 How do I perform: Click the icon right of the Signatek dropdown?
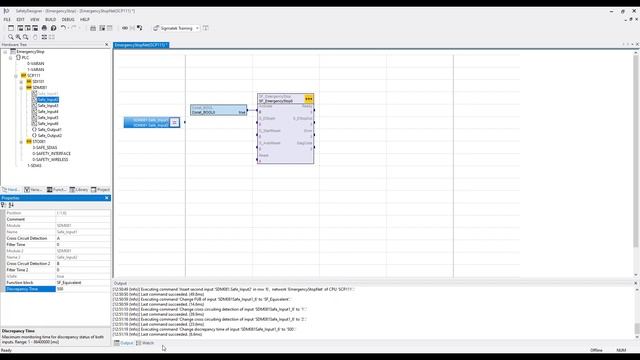[205, 28]
